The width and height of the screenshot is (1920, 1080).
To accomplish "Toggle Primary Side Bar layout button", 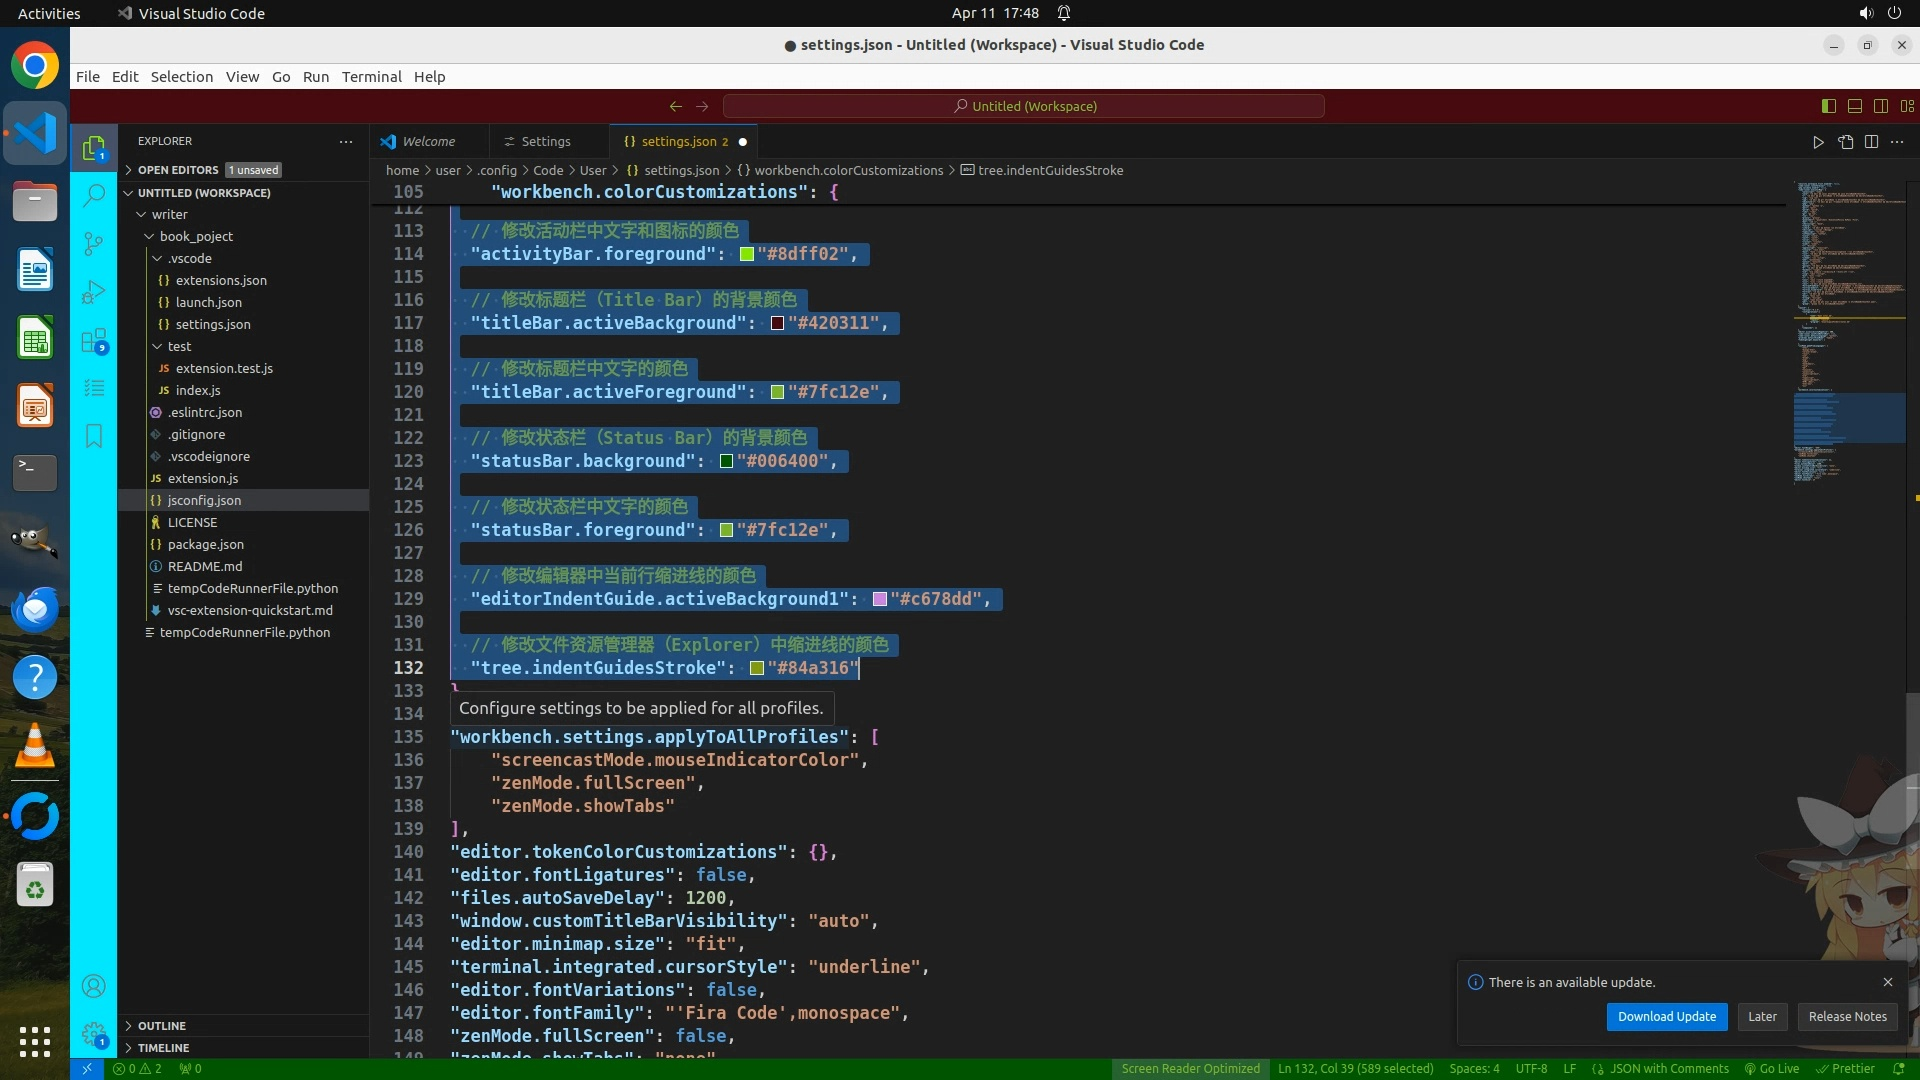I will 1829,106.
